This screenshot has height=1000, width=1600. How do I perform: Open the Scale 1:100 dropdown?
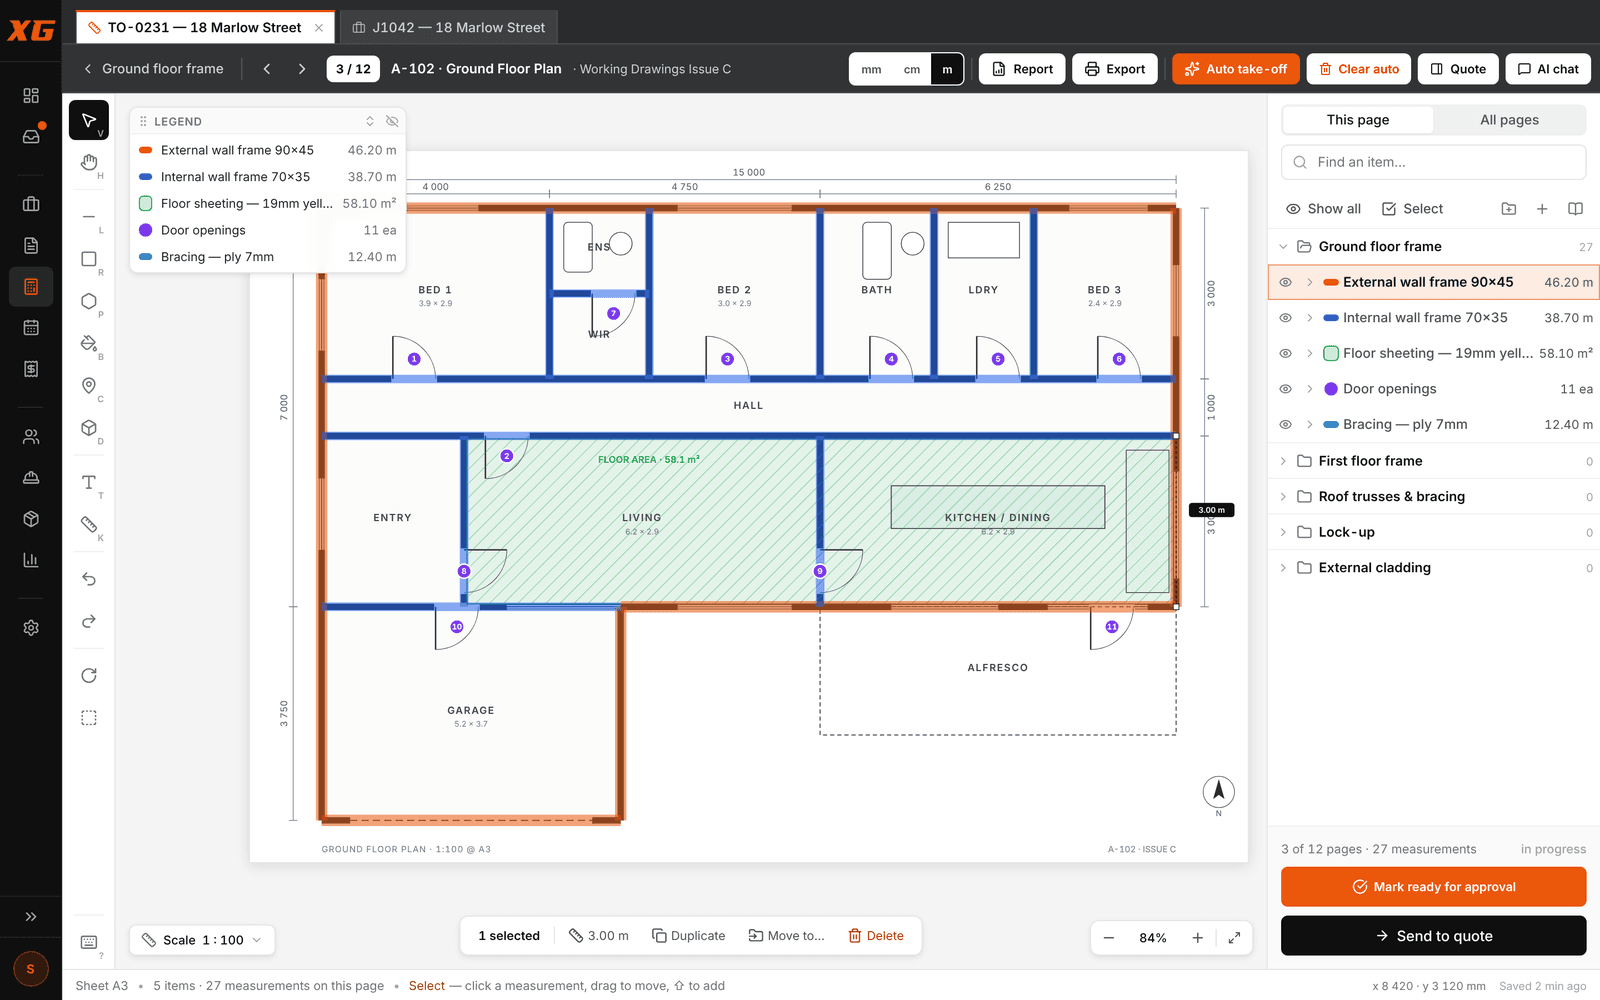[202, 940]
